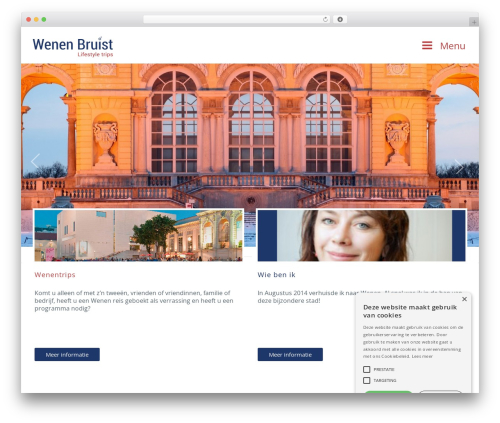500x423 pixels.
Task: Click the yellow macOS minimize button
Action: tap(36, 20)
